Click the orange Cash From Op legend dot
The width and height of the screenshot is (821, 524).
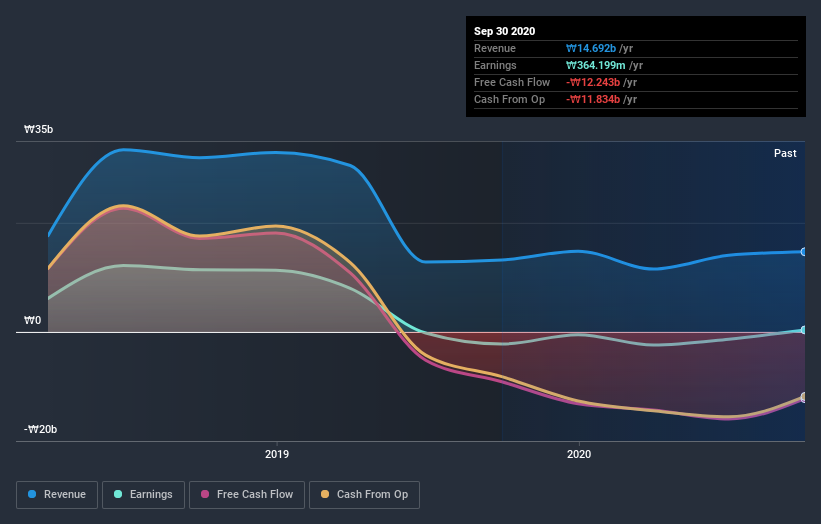pos(325,494)
